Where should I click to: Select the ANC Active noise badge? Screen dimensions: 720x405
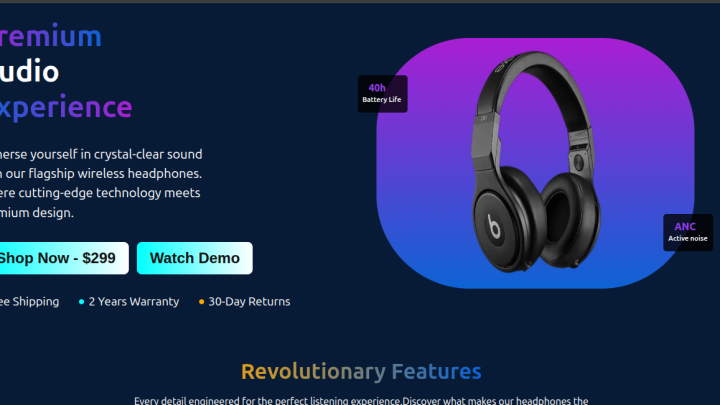coord(688,232)
